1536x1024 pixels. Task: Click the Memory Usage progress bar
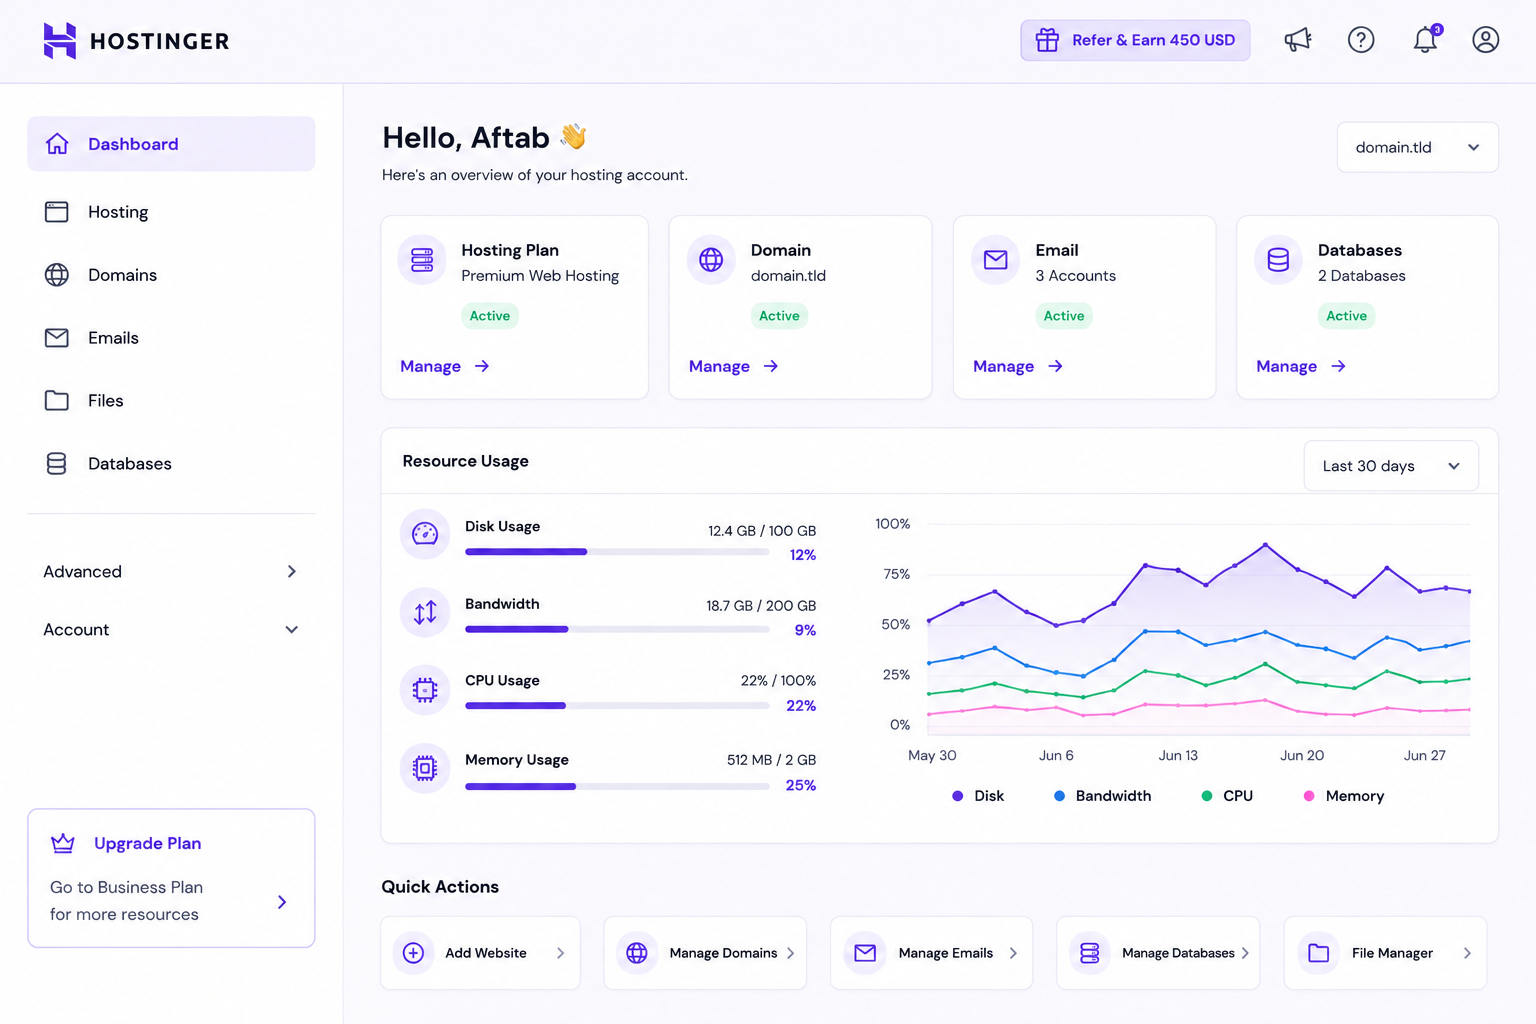(617, 786)
